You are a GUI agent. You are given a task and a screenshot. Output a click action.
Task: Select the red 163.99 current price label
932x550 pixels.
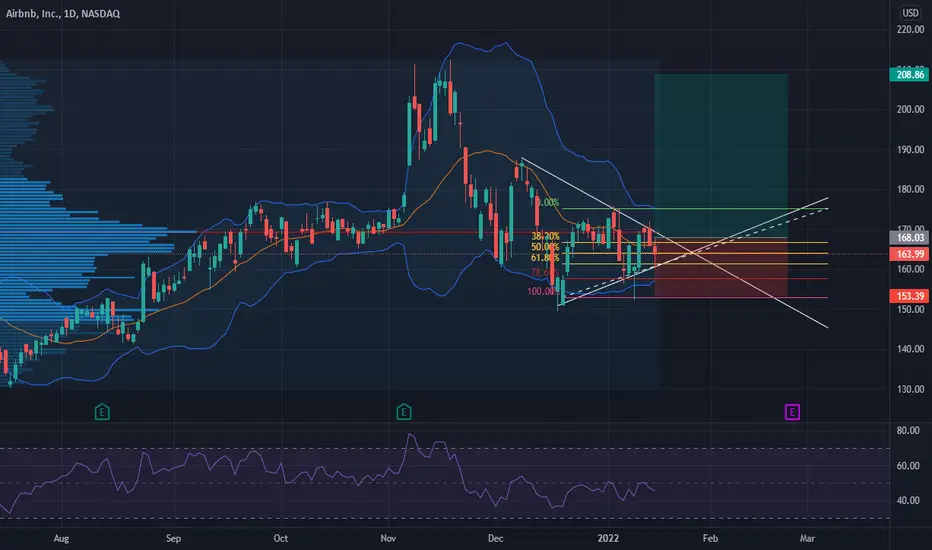click(x=910, y=254)
